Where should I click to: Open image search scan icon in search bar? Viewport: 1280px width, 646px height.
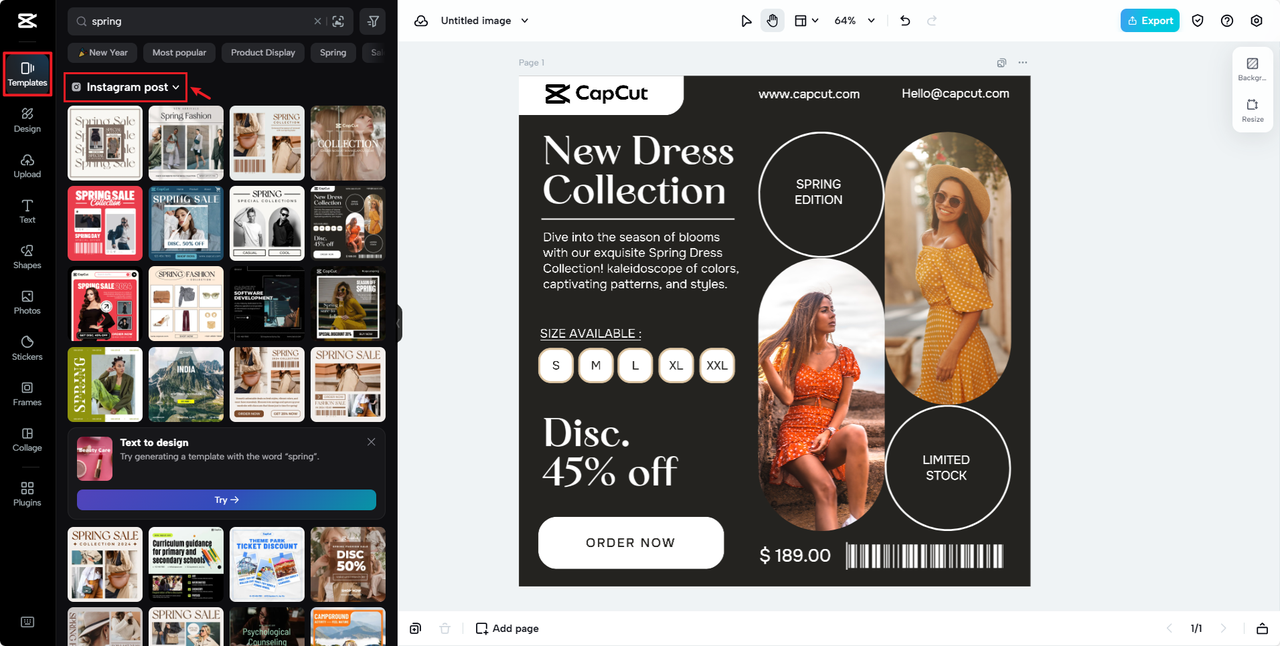338,21
